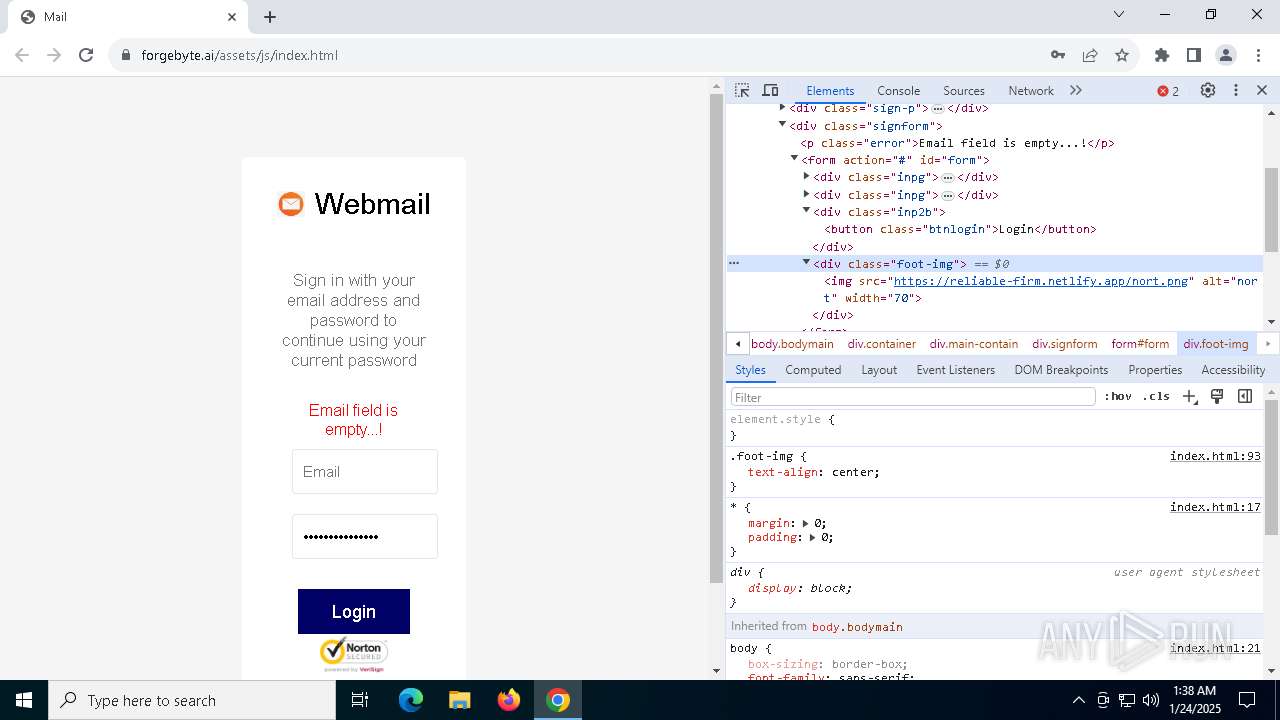Click the body.bodymain breadcrumb
1280x720 pixels.
[792, 344]
